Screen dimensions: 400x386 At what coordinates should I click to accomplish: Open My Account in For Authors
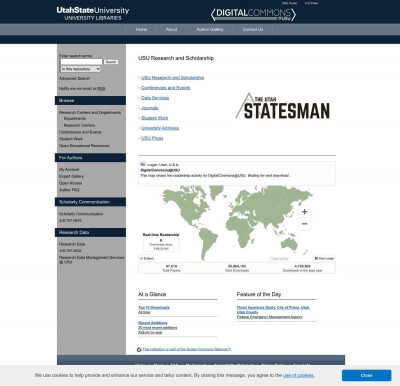pyautogui.click(x=69, y=169)
